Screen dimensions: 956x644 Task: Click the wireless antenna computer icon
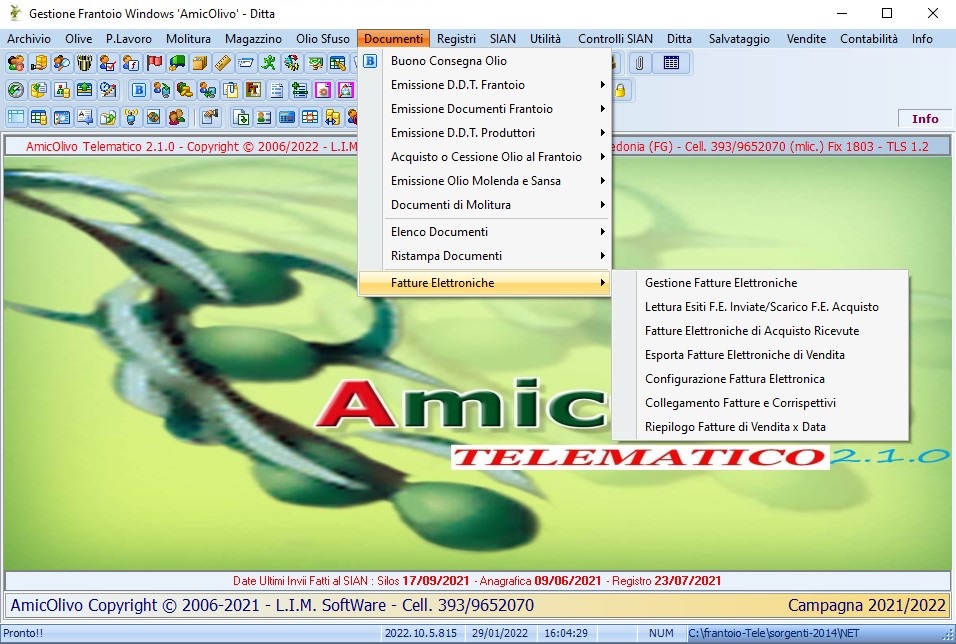pos(130,117)
